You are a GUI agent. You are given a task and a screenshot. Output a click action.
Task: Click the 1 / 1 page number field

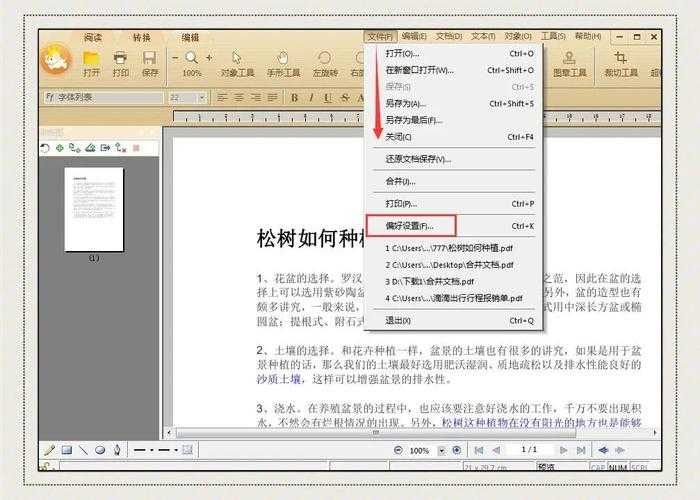tap(529, 450)
